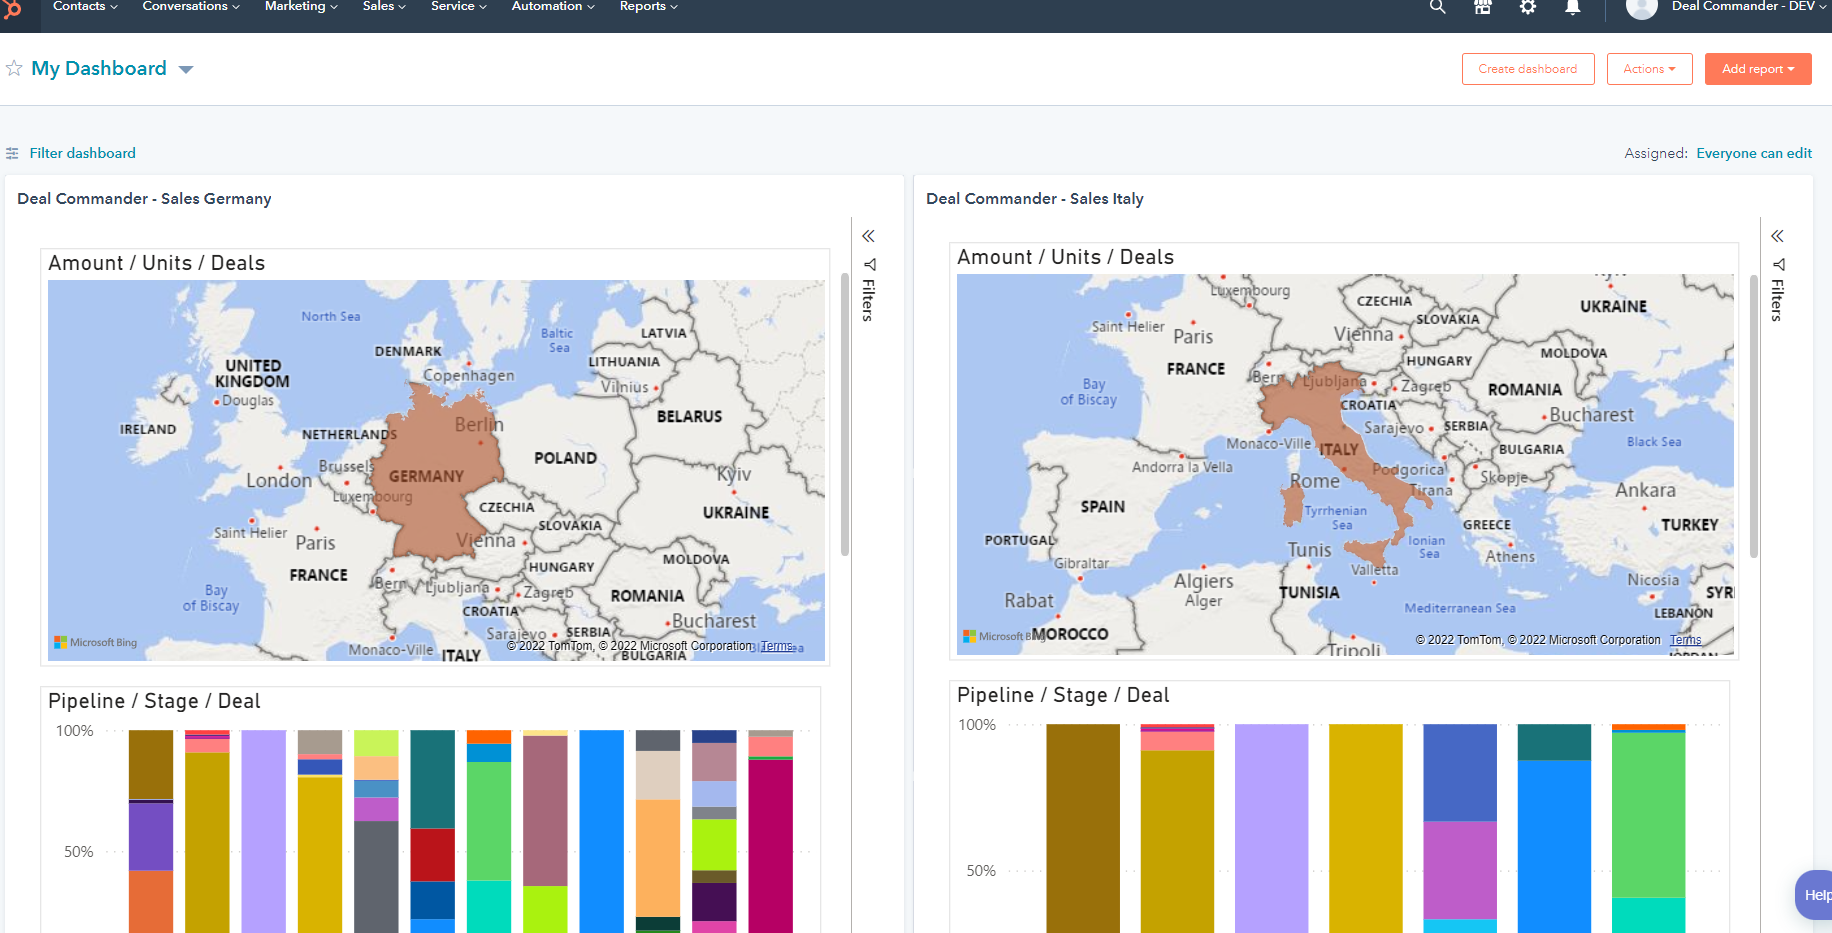Click Deal Commander - Sales Germany title
This screenshot has height=933, width=1832.
pyautogui.click(x=144, y=199)
